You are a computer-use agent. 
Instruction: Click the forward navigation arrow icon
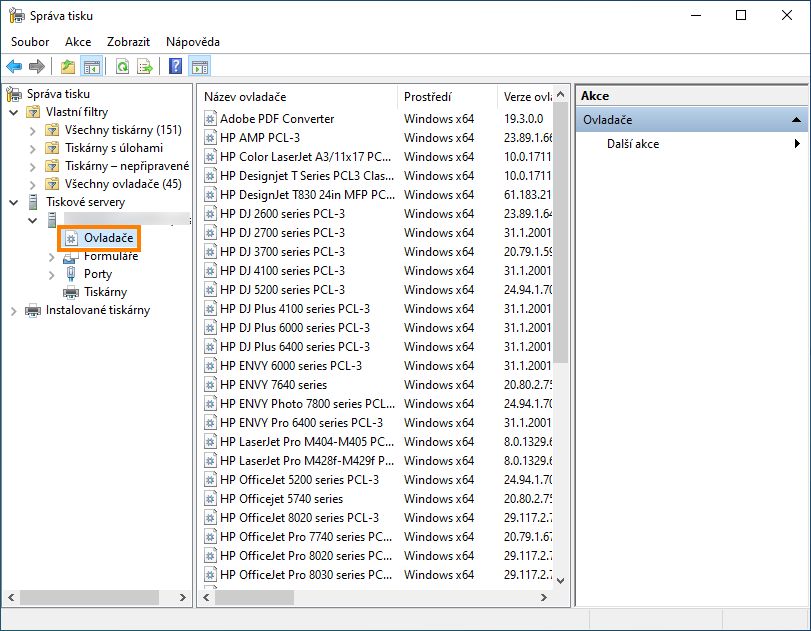(37, 66)
